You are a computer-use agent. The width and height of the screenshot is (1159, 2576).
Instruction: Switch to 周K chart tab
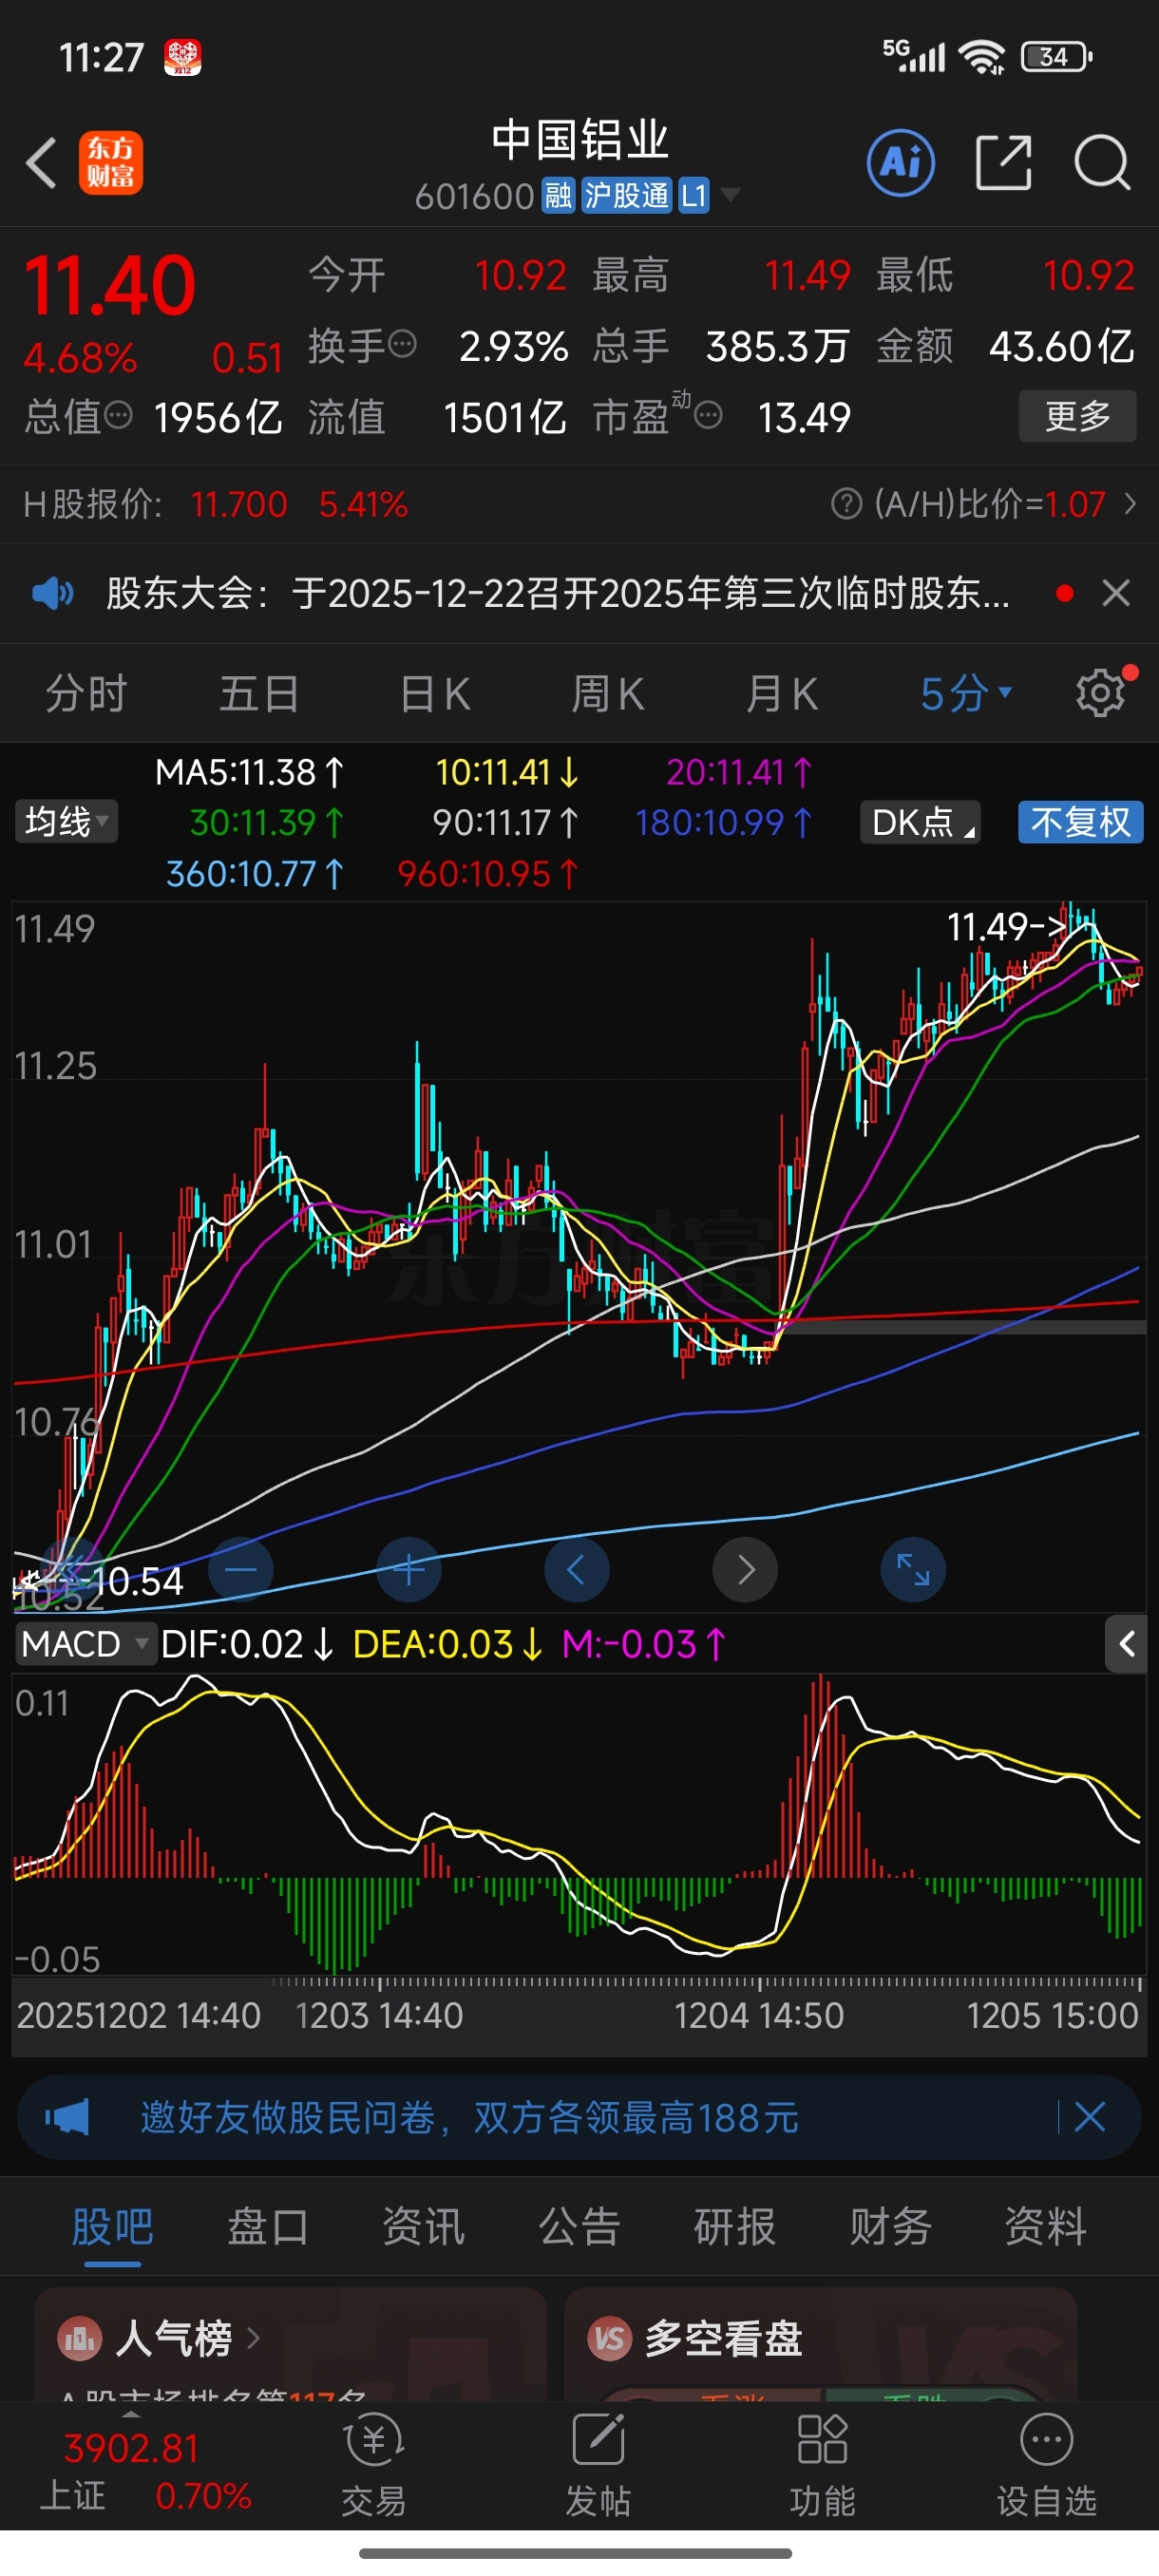[608, 693]
